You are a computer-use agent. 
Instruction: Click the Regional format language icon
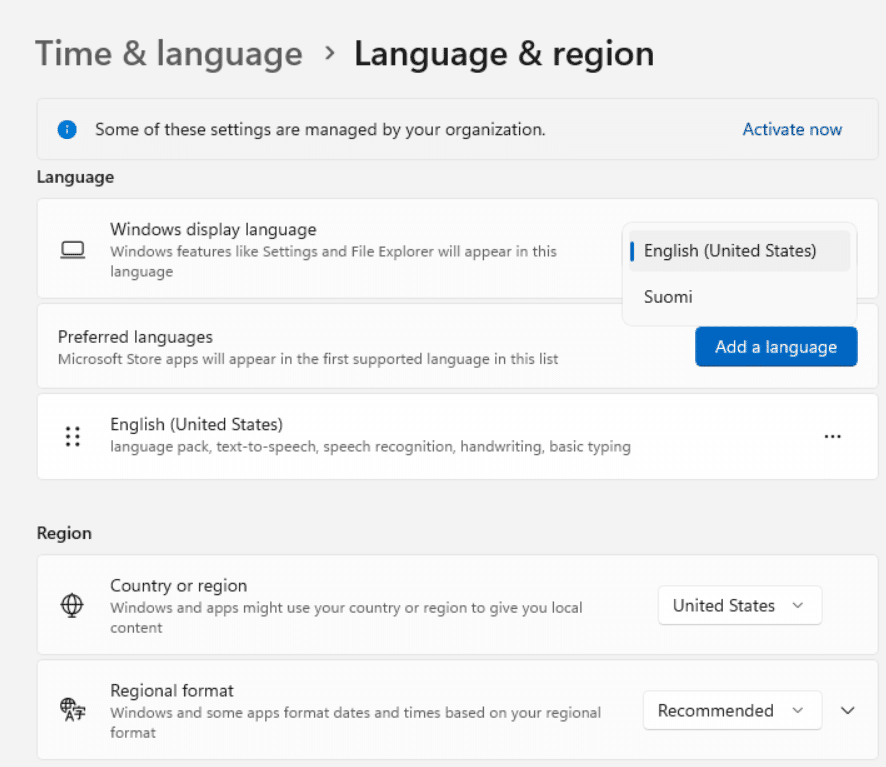coord(72,710)
